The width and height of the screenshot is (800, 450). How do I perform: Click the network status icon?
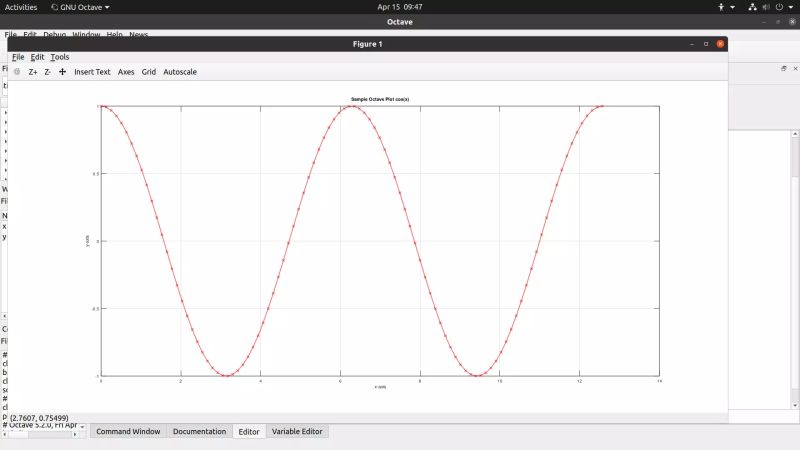[753, 7]
